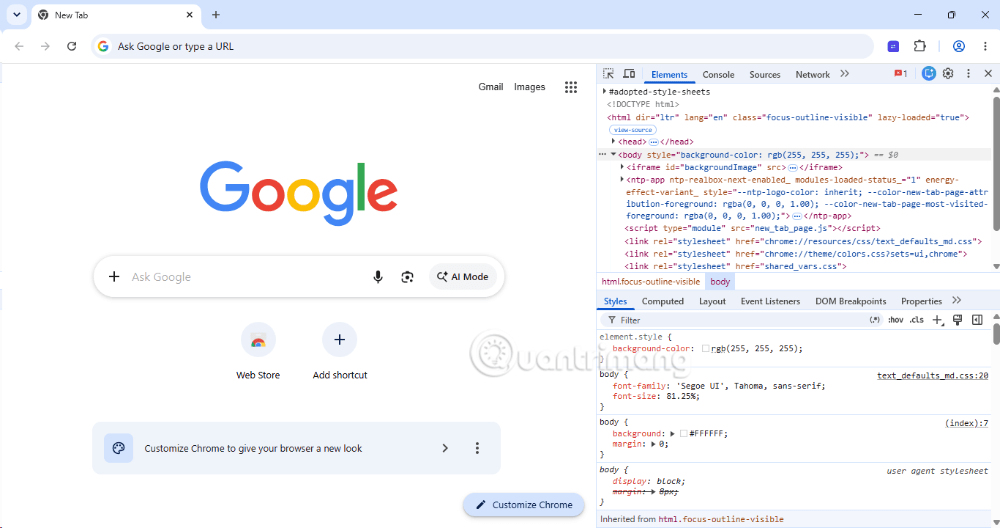Expand the head element node

point(614,142)
